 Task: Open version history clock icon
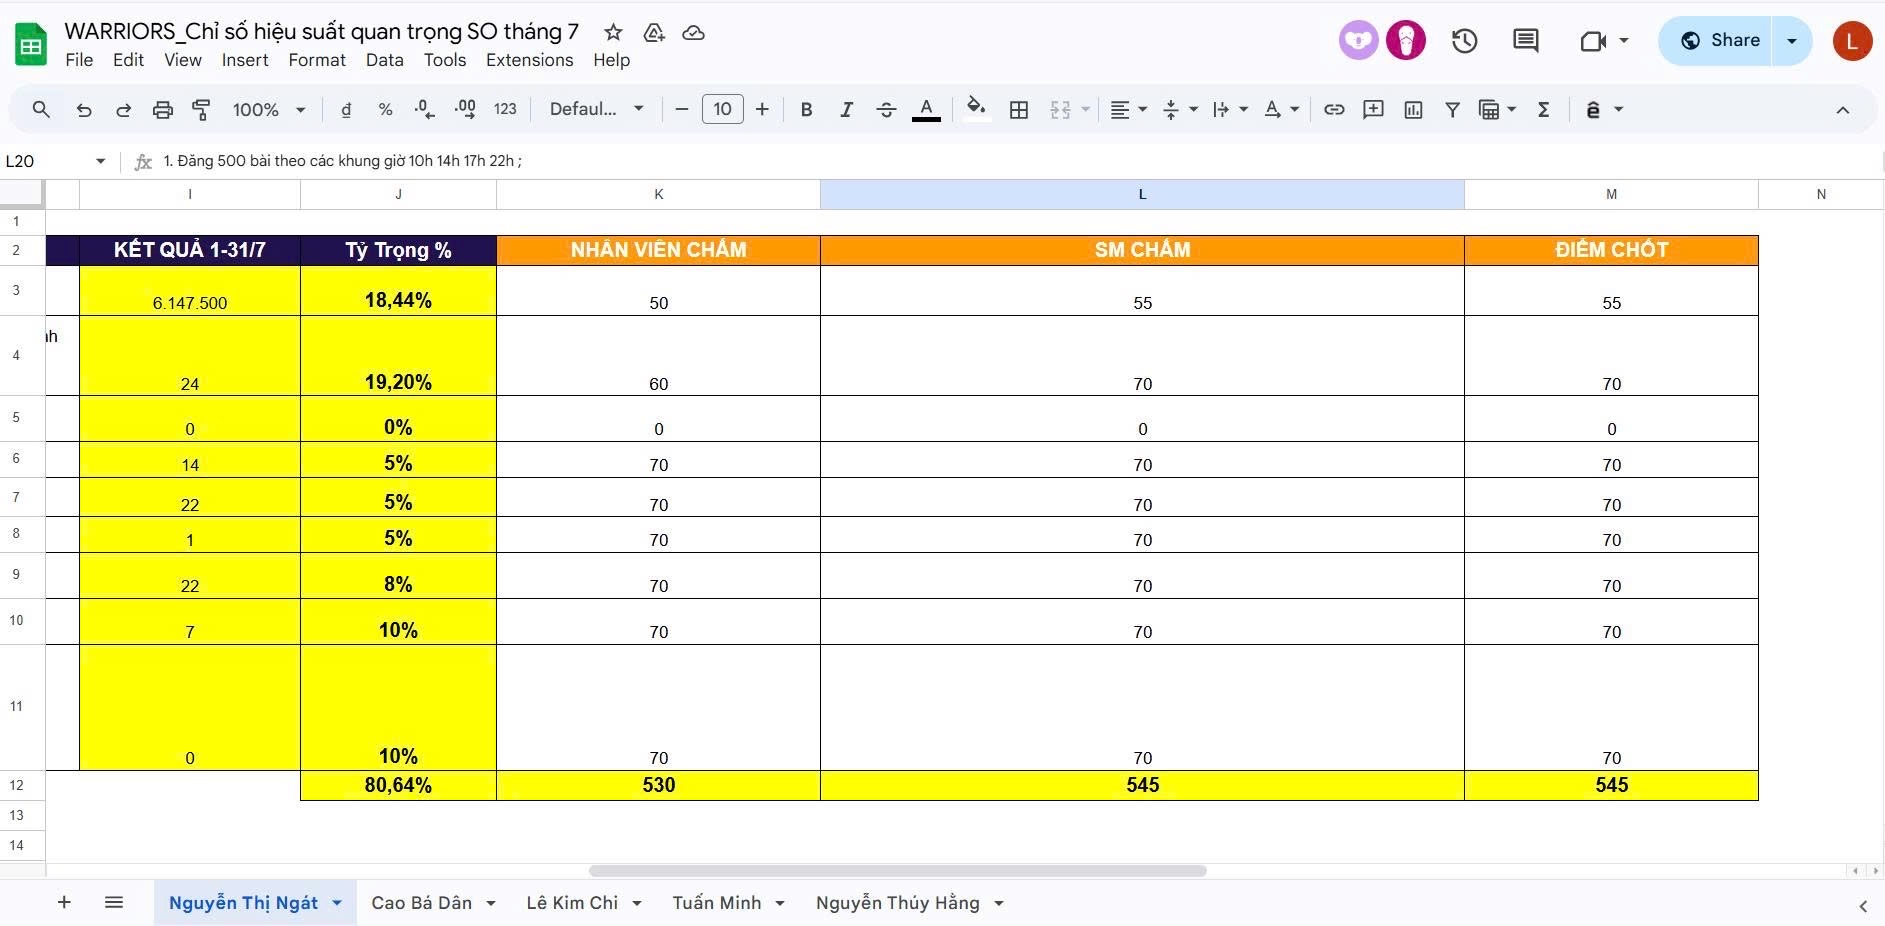click(x=1464, y=41)
